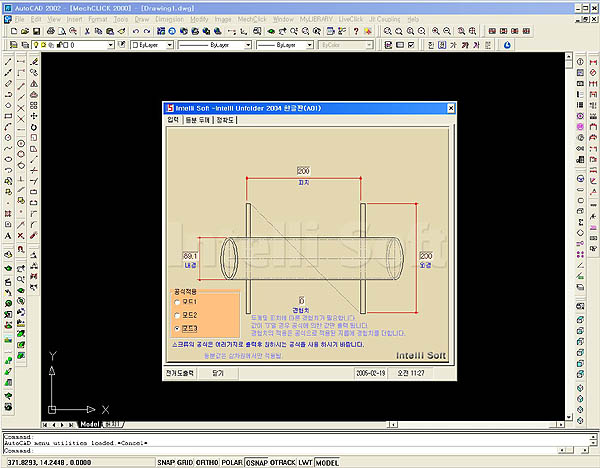Image resolution: width=600 pixels, height=468 pixels.
Task: Toggle POLAR tracking in status bar
Action: coord(232,462)
